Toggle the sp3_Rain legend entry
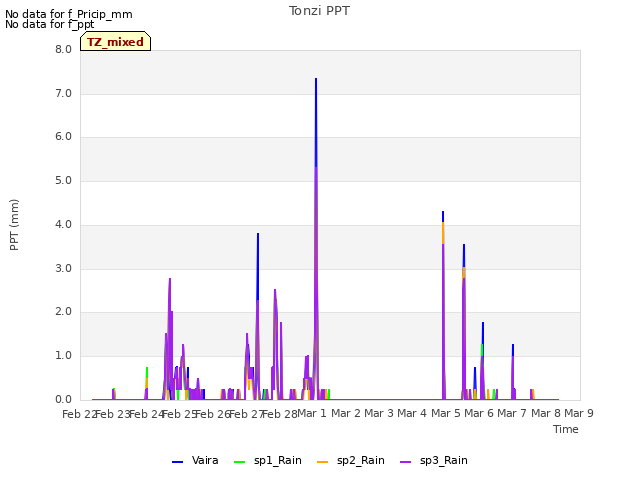 click(434, 461)
